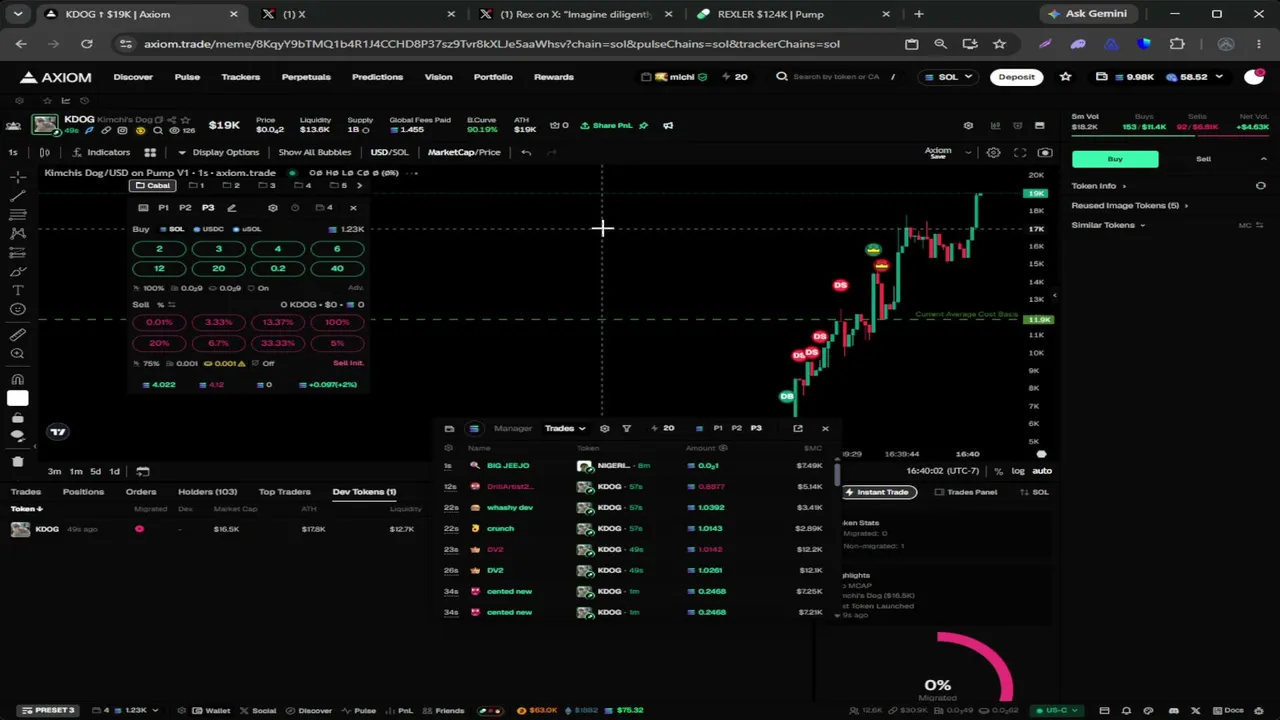Open the emoji sticker tool
The height and width of the screenshot is (720, 1280).
pos(18,309)
